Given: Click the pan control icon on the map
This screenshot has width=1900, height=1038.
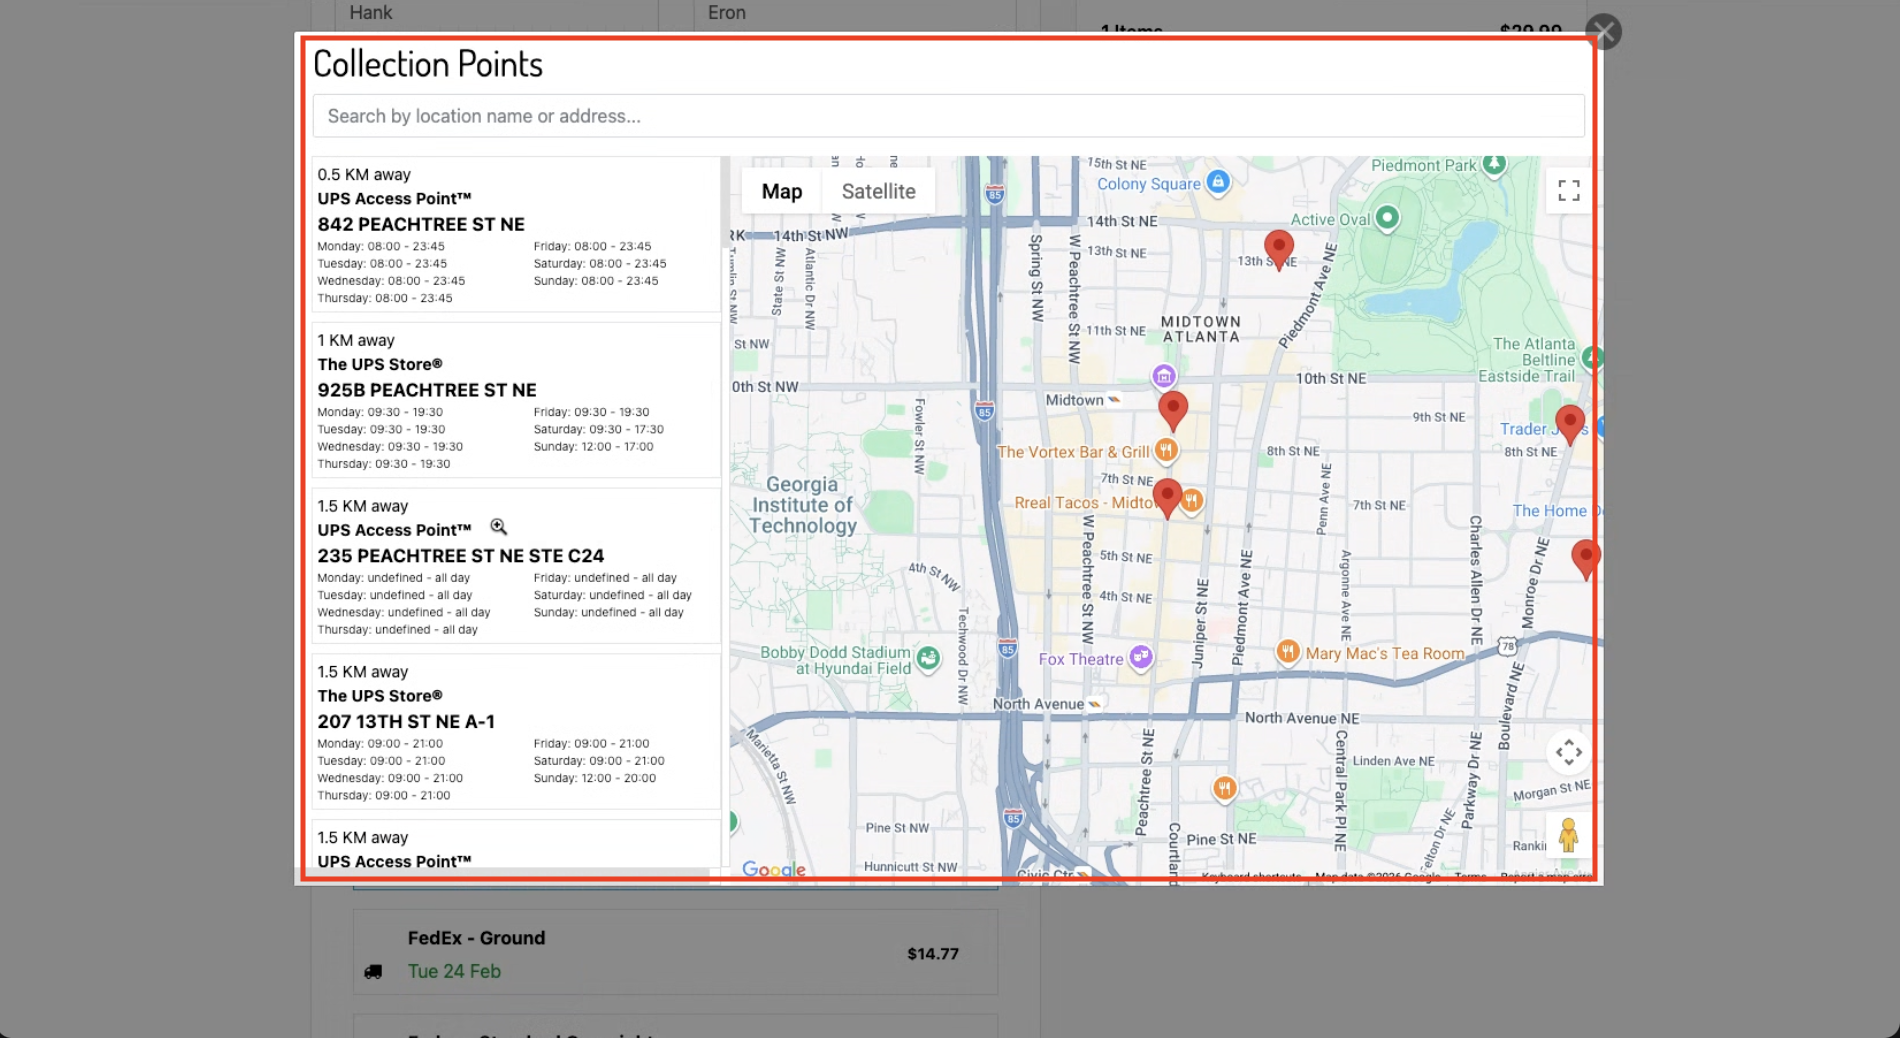Looking at the screenshot, I should coord(1568,751).
